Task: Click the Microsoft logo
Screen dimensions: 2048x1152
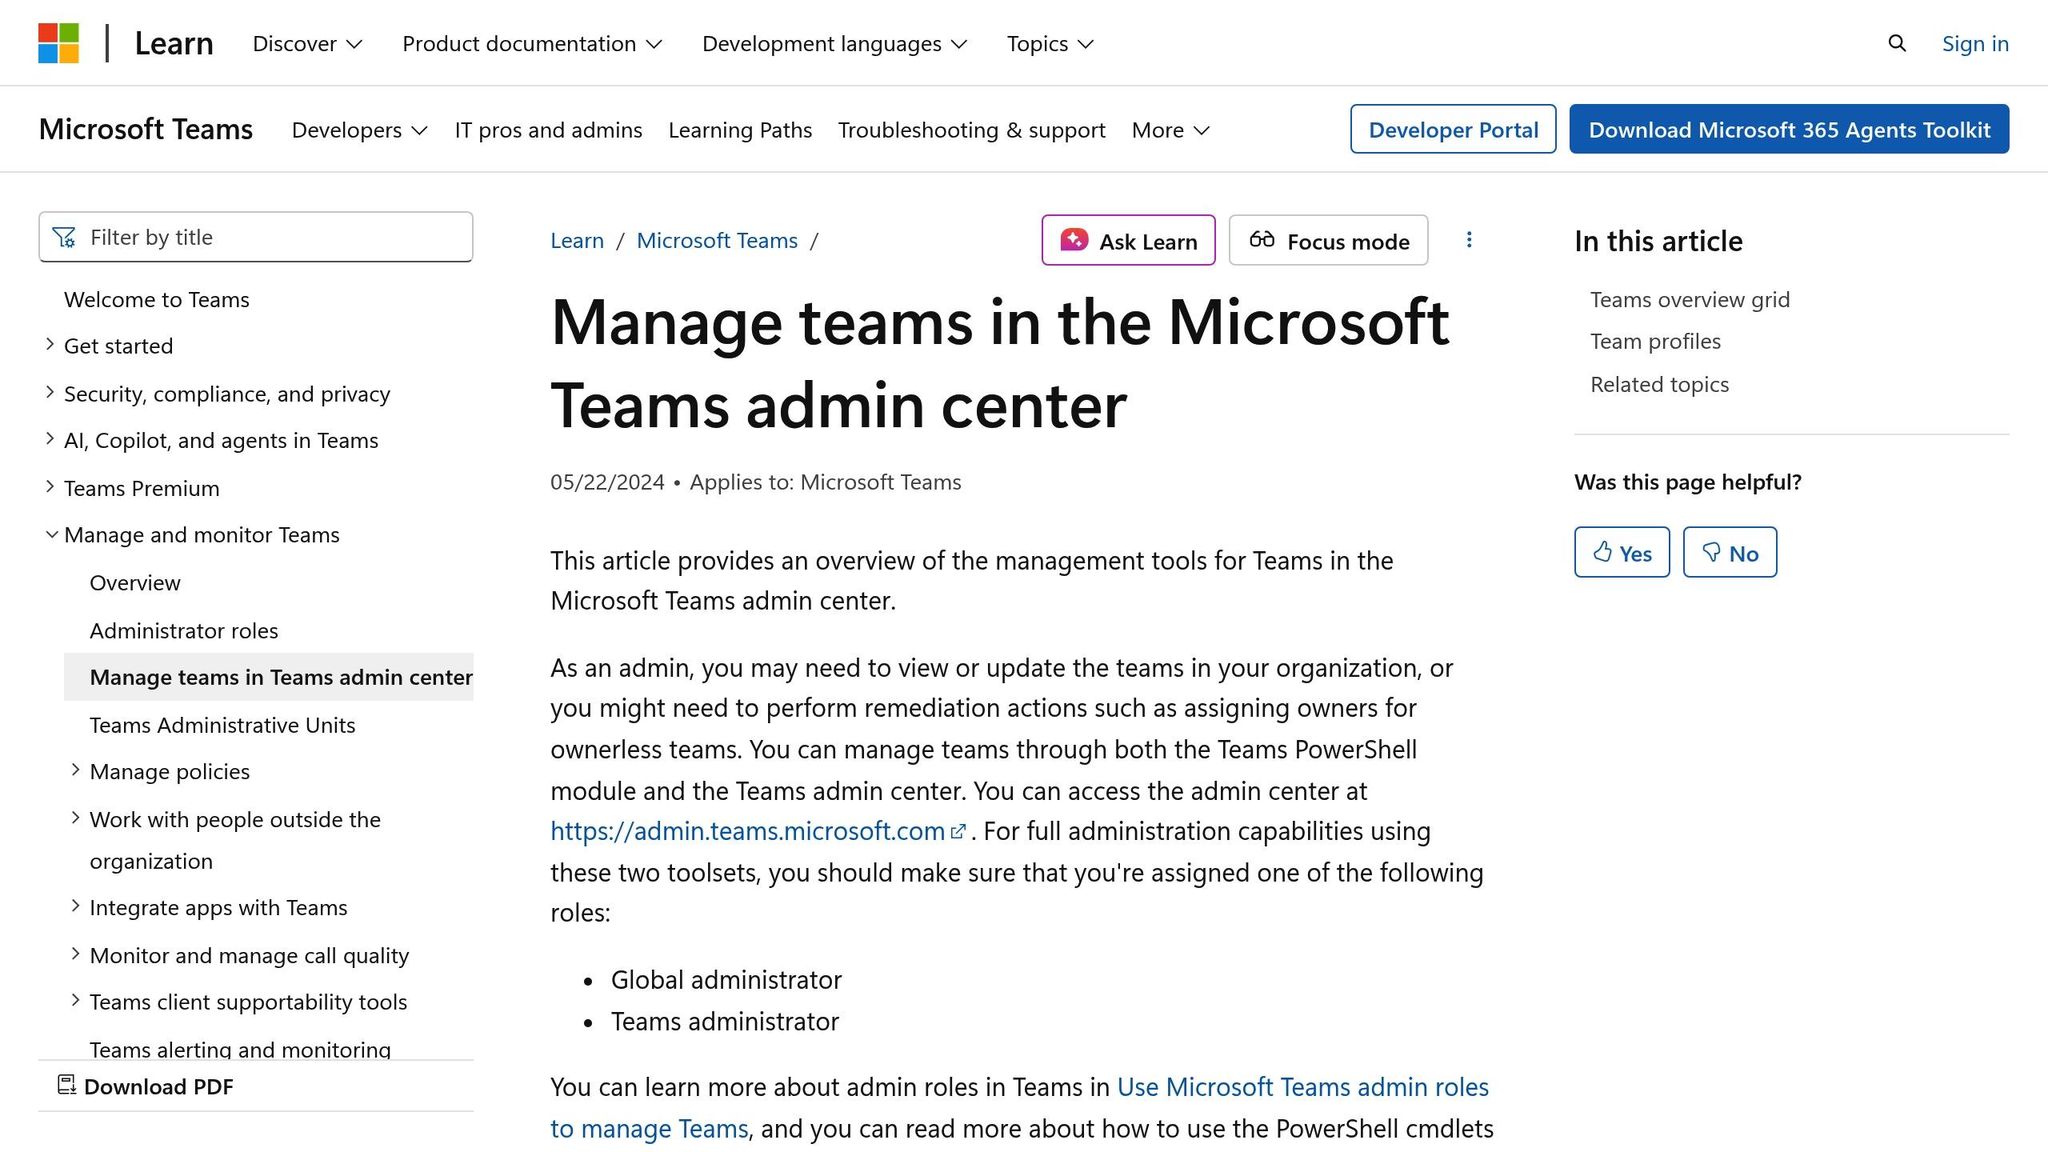Action: point(58,43)
